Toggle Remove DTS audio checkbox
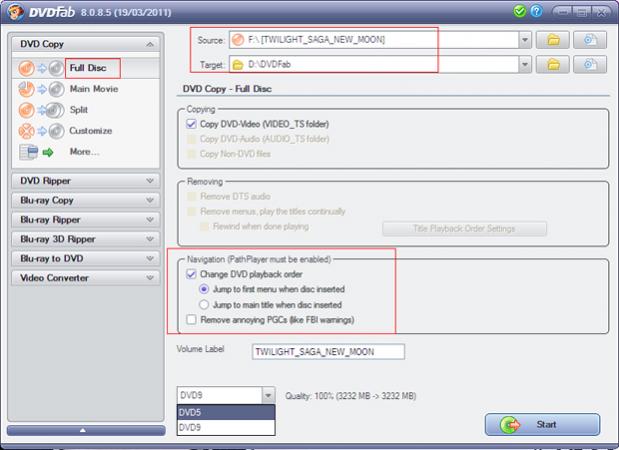Image resolution: width=619 pixels, height=450 pixels. point(191,197)
